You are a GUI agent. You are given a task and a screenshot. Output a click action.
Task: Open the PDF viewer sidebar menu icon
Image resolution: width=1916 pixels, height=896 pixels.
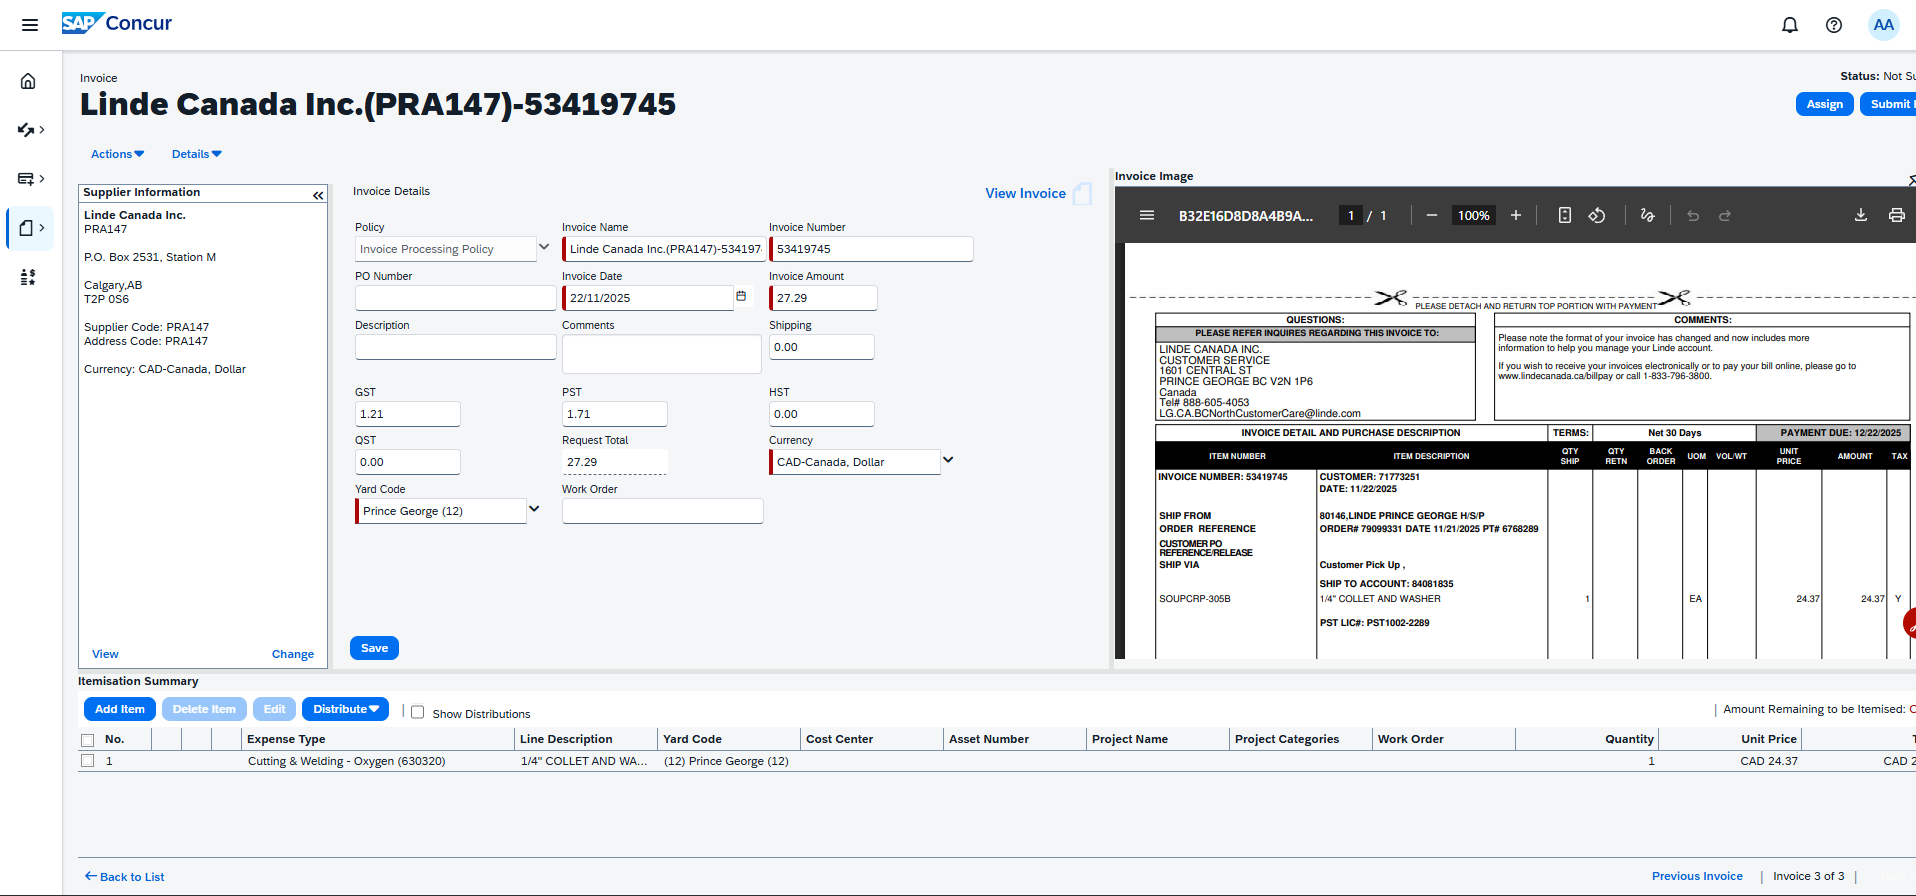[x=1147, y=215]
